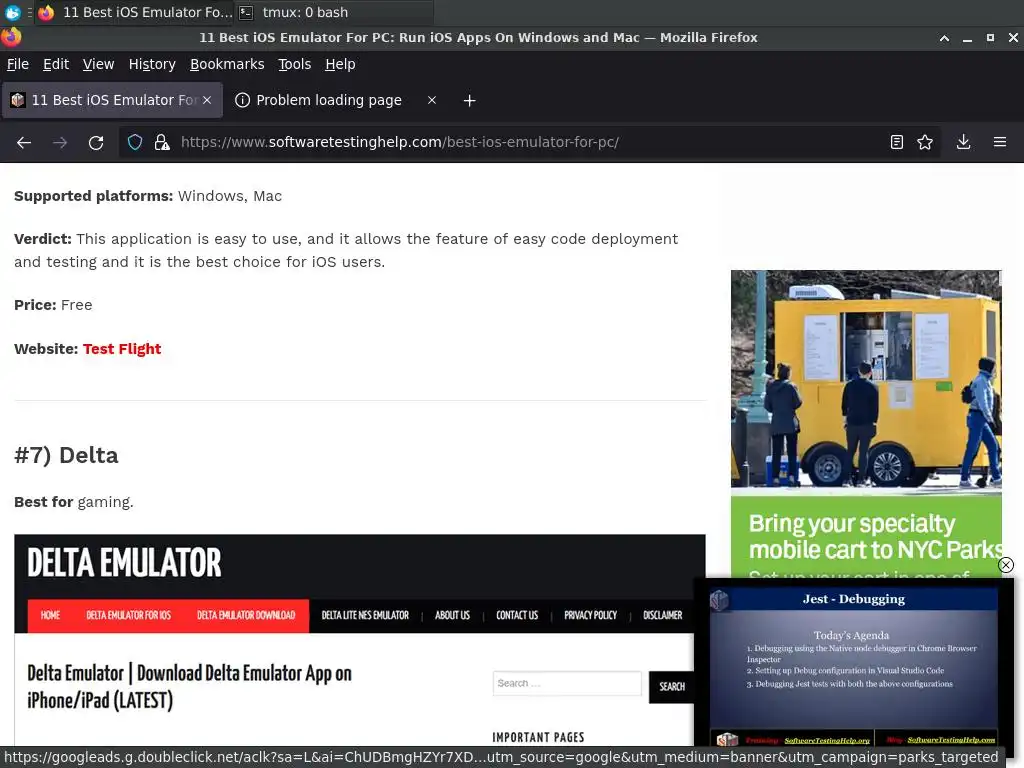The image size is (1024, 768).
Task: Reload the current page
Action: click(x=96, y=142)
